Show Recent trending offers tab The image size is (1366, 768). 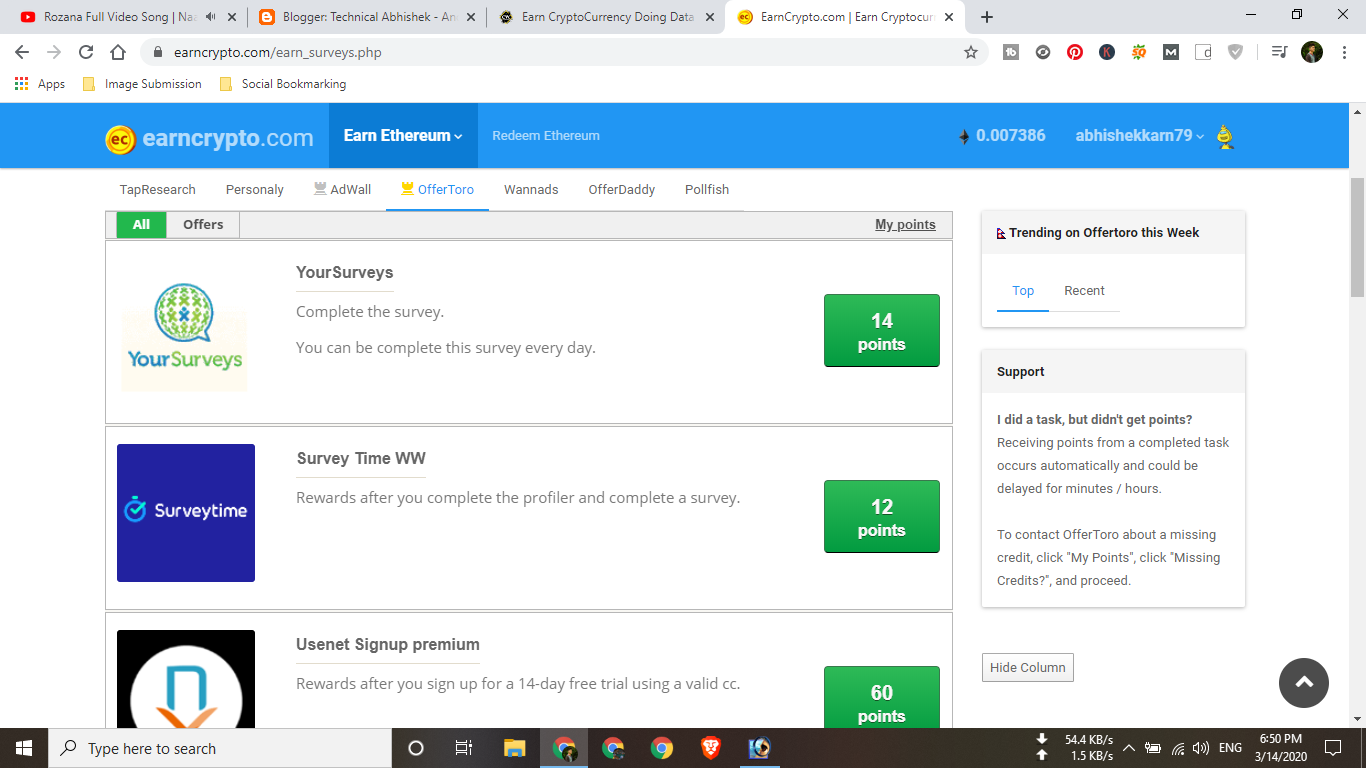click(1084, 290)
